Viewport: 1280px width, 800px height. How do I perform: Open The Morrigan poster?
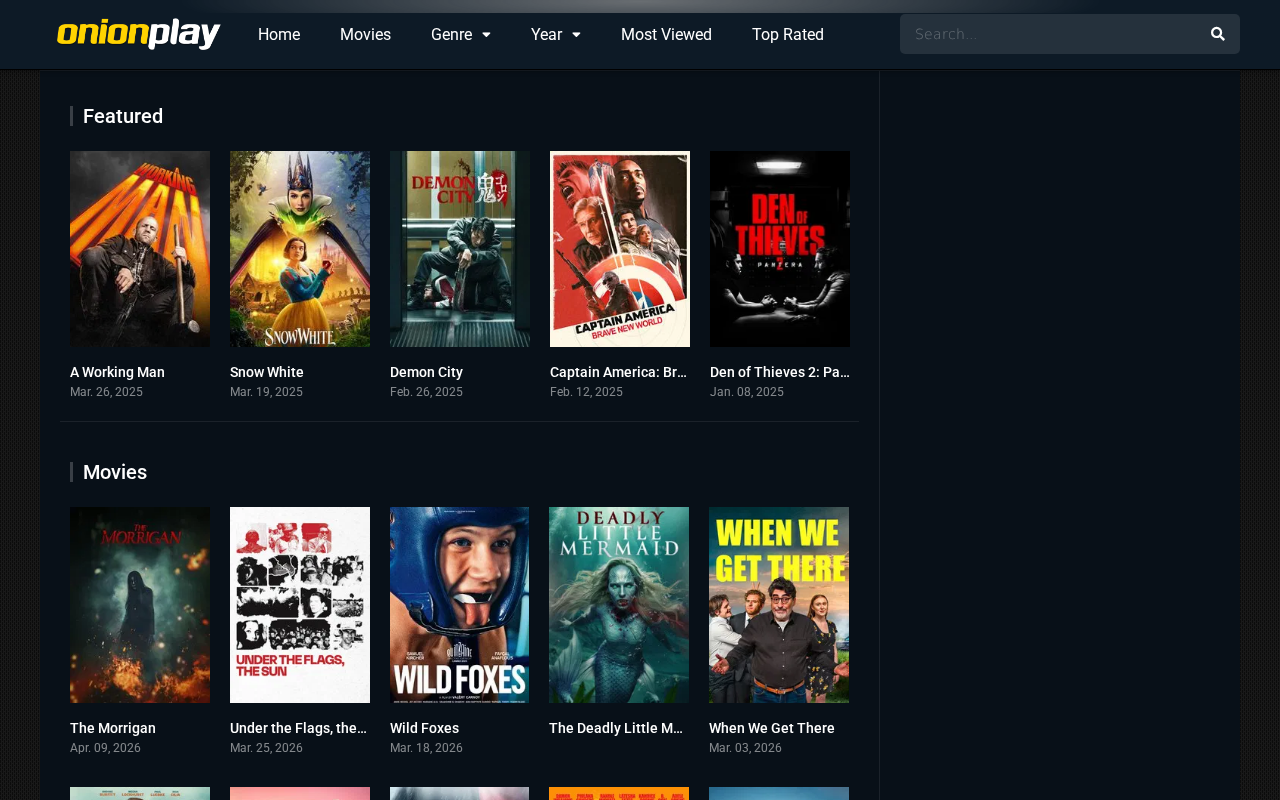coord(140,605)
